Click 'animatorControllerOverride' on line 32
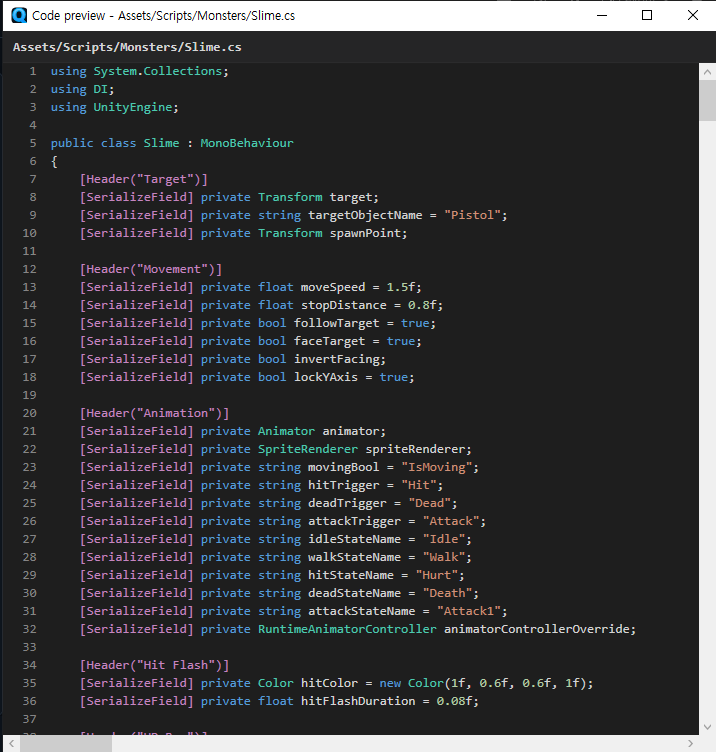Image resolution: width=716 pixels, height=752 pixels. pos(537,629)
